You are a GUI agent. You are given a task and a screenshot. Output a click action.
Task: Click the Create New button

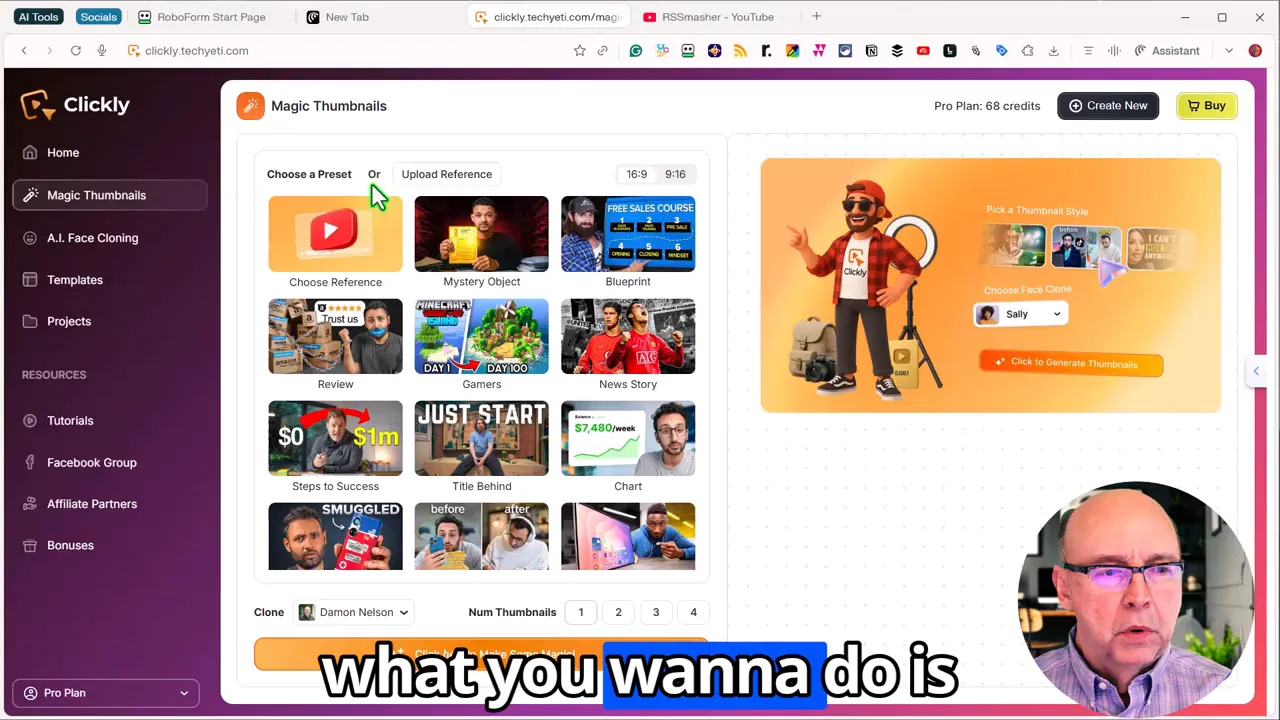tap(1108, 105)
